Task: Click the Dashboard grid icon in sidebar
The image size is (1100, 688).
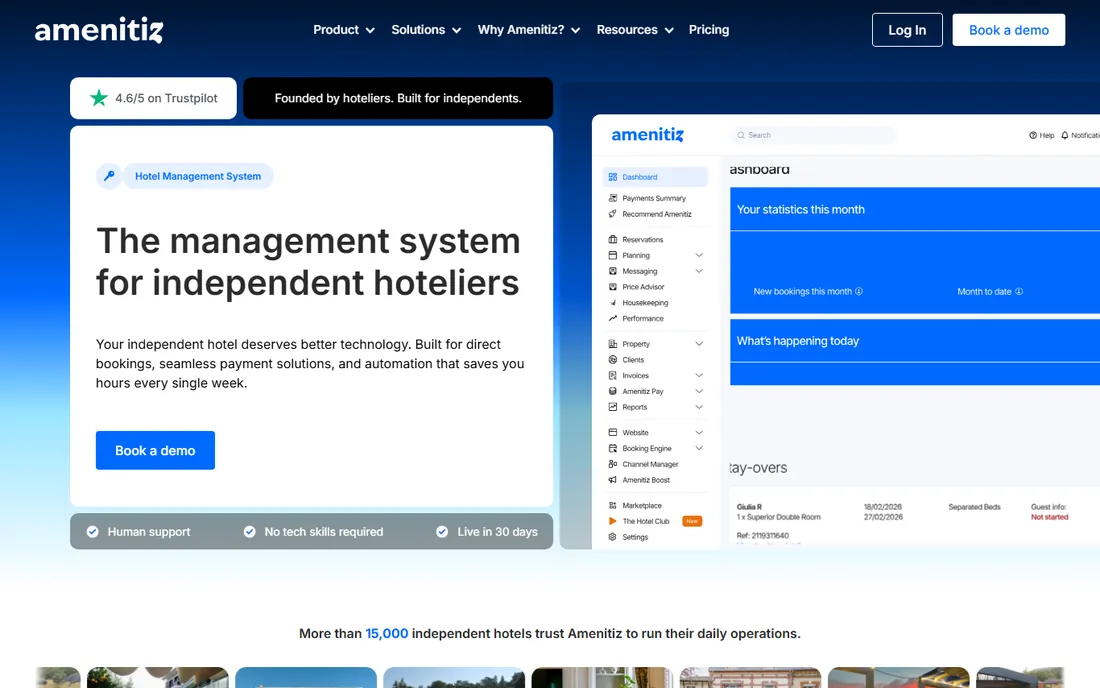Action: [612, 177]
